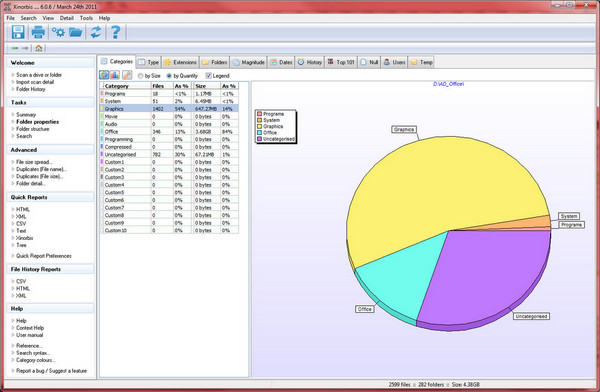Image resolution: width=600 pixels, height=392 pixels.
Task: Open the History tab
Action: [x=310, y=62]
